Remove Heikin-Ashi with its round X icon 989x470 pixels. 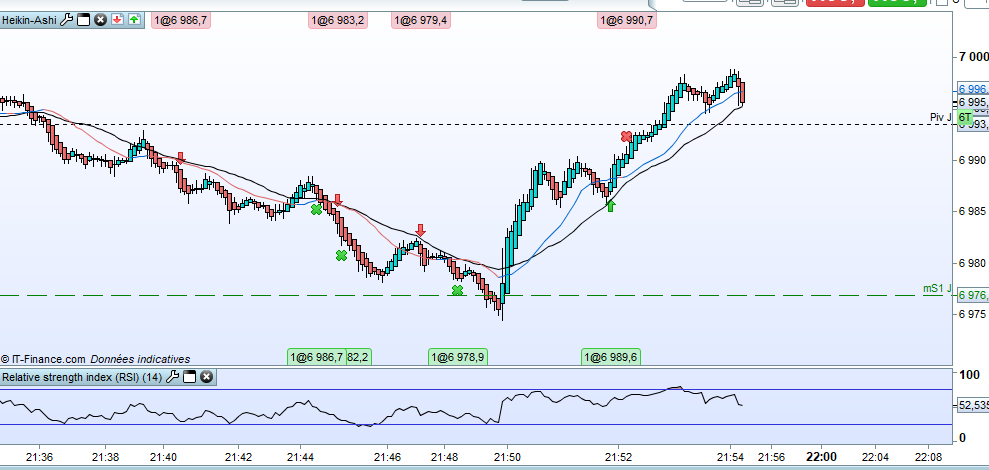coord(100,20)
